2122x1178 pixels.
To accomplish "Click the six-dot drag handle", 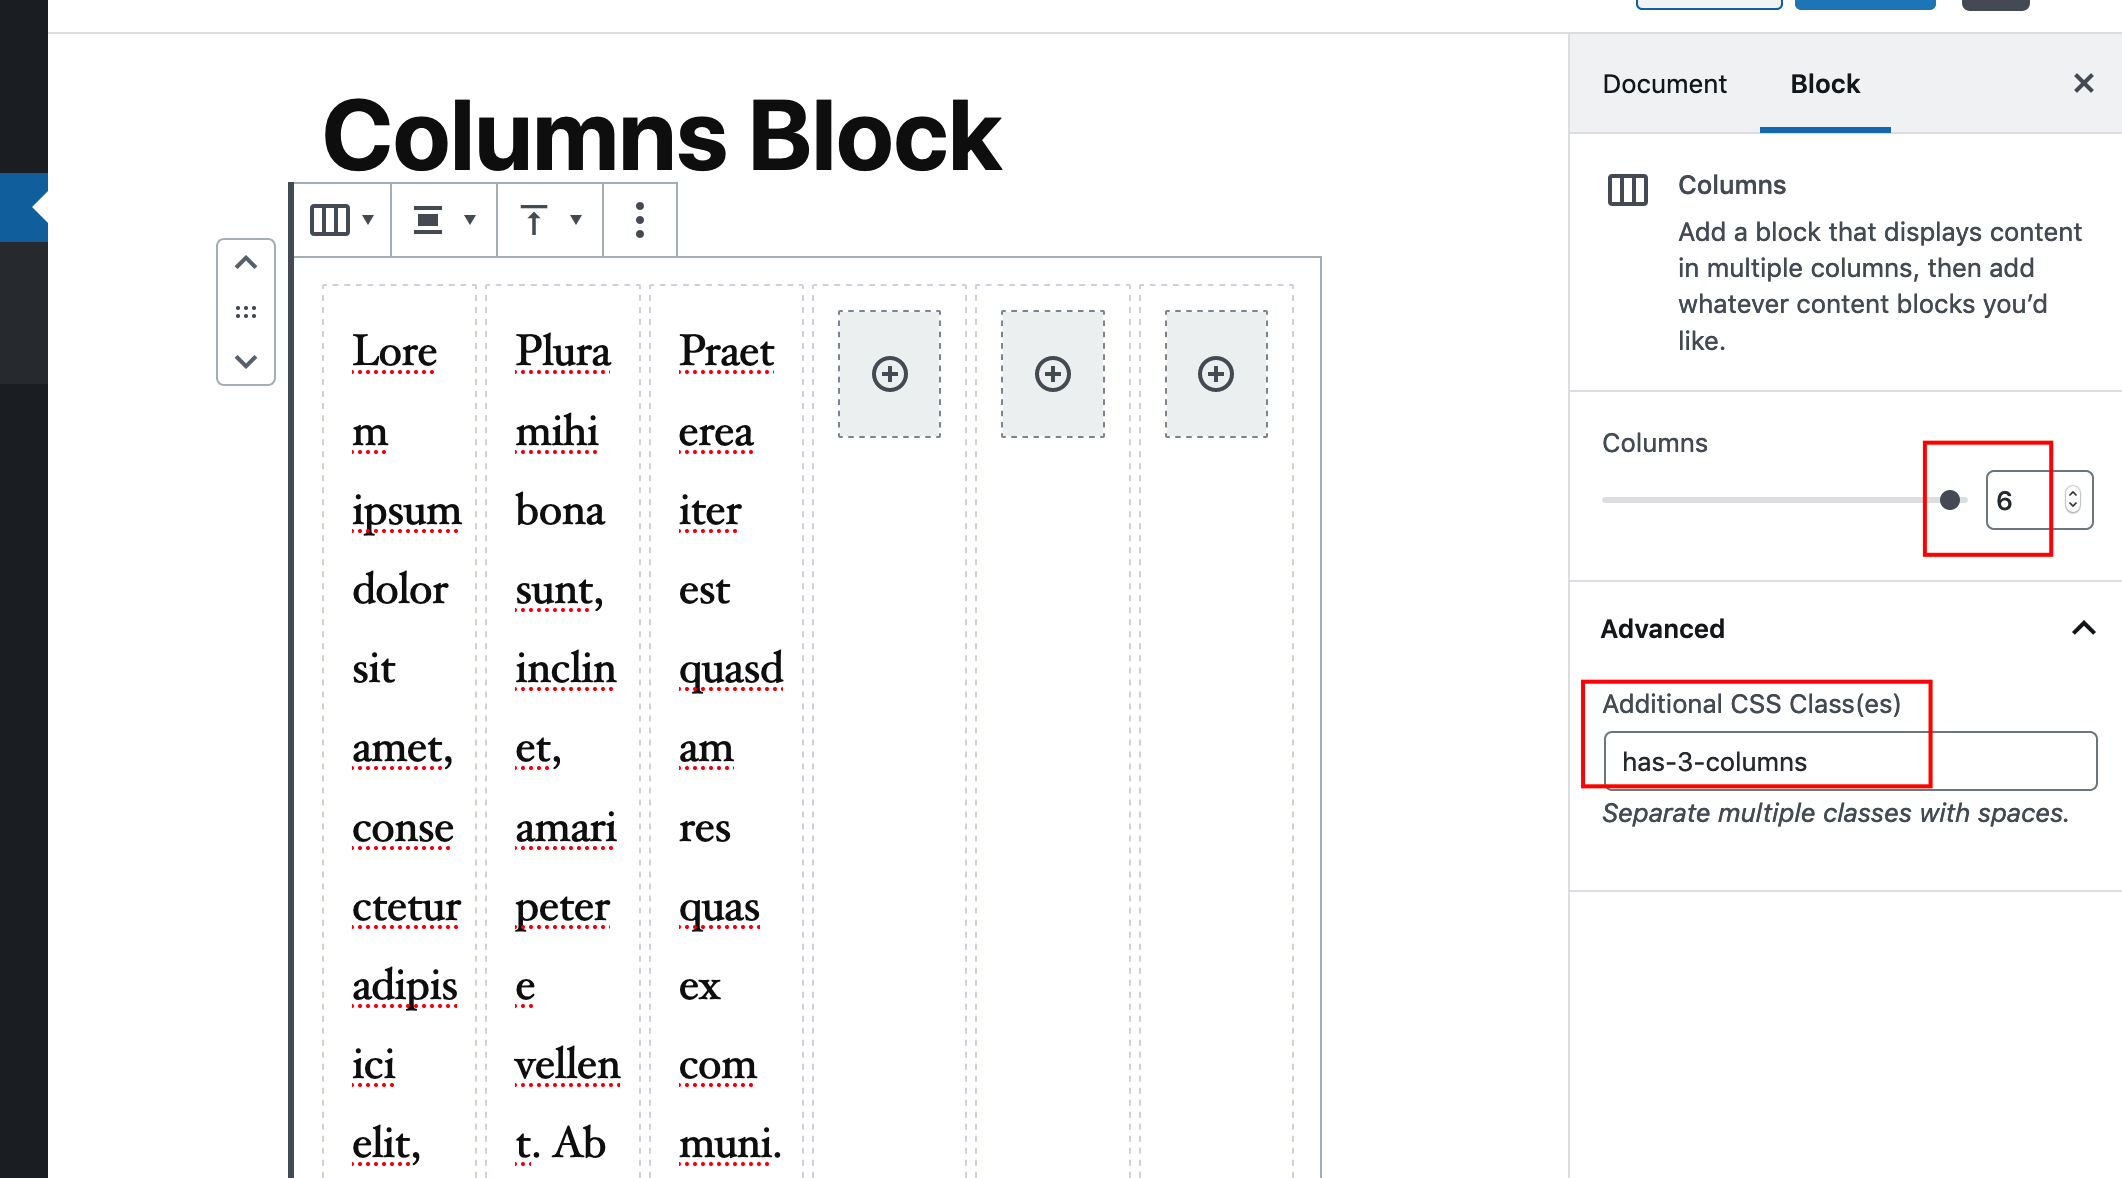I will 246,311.
